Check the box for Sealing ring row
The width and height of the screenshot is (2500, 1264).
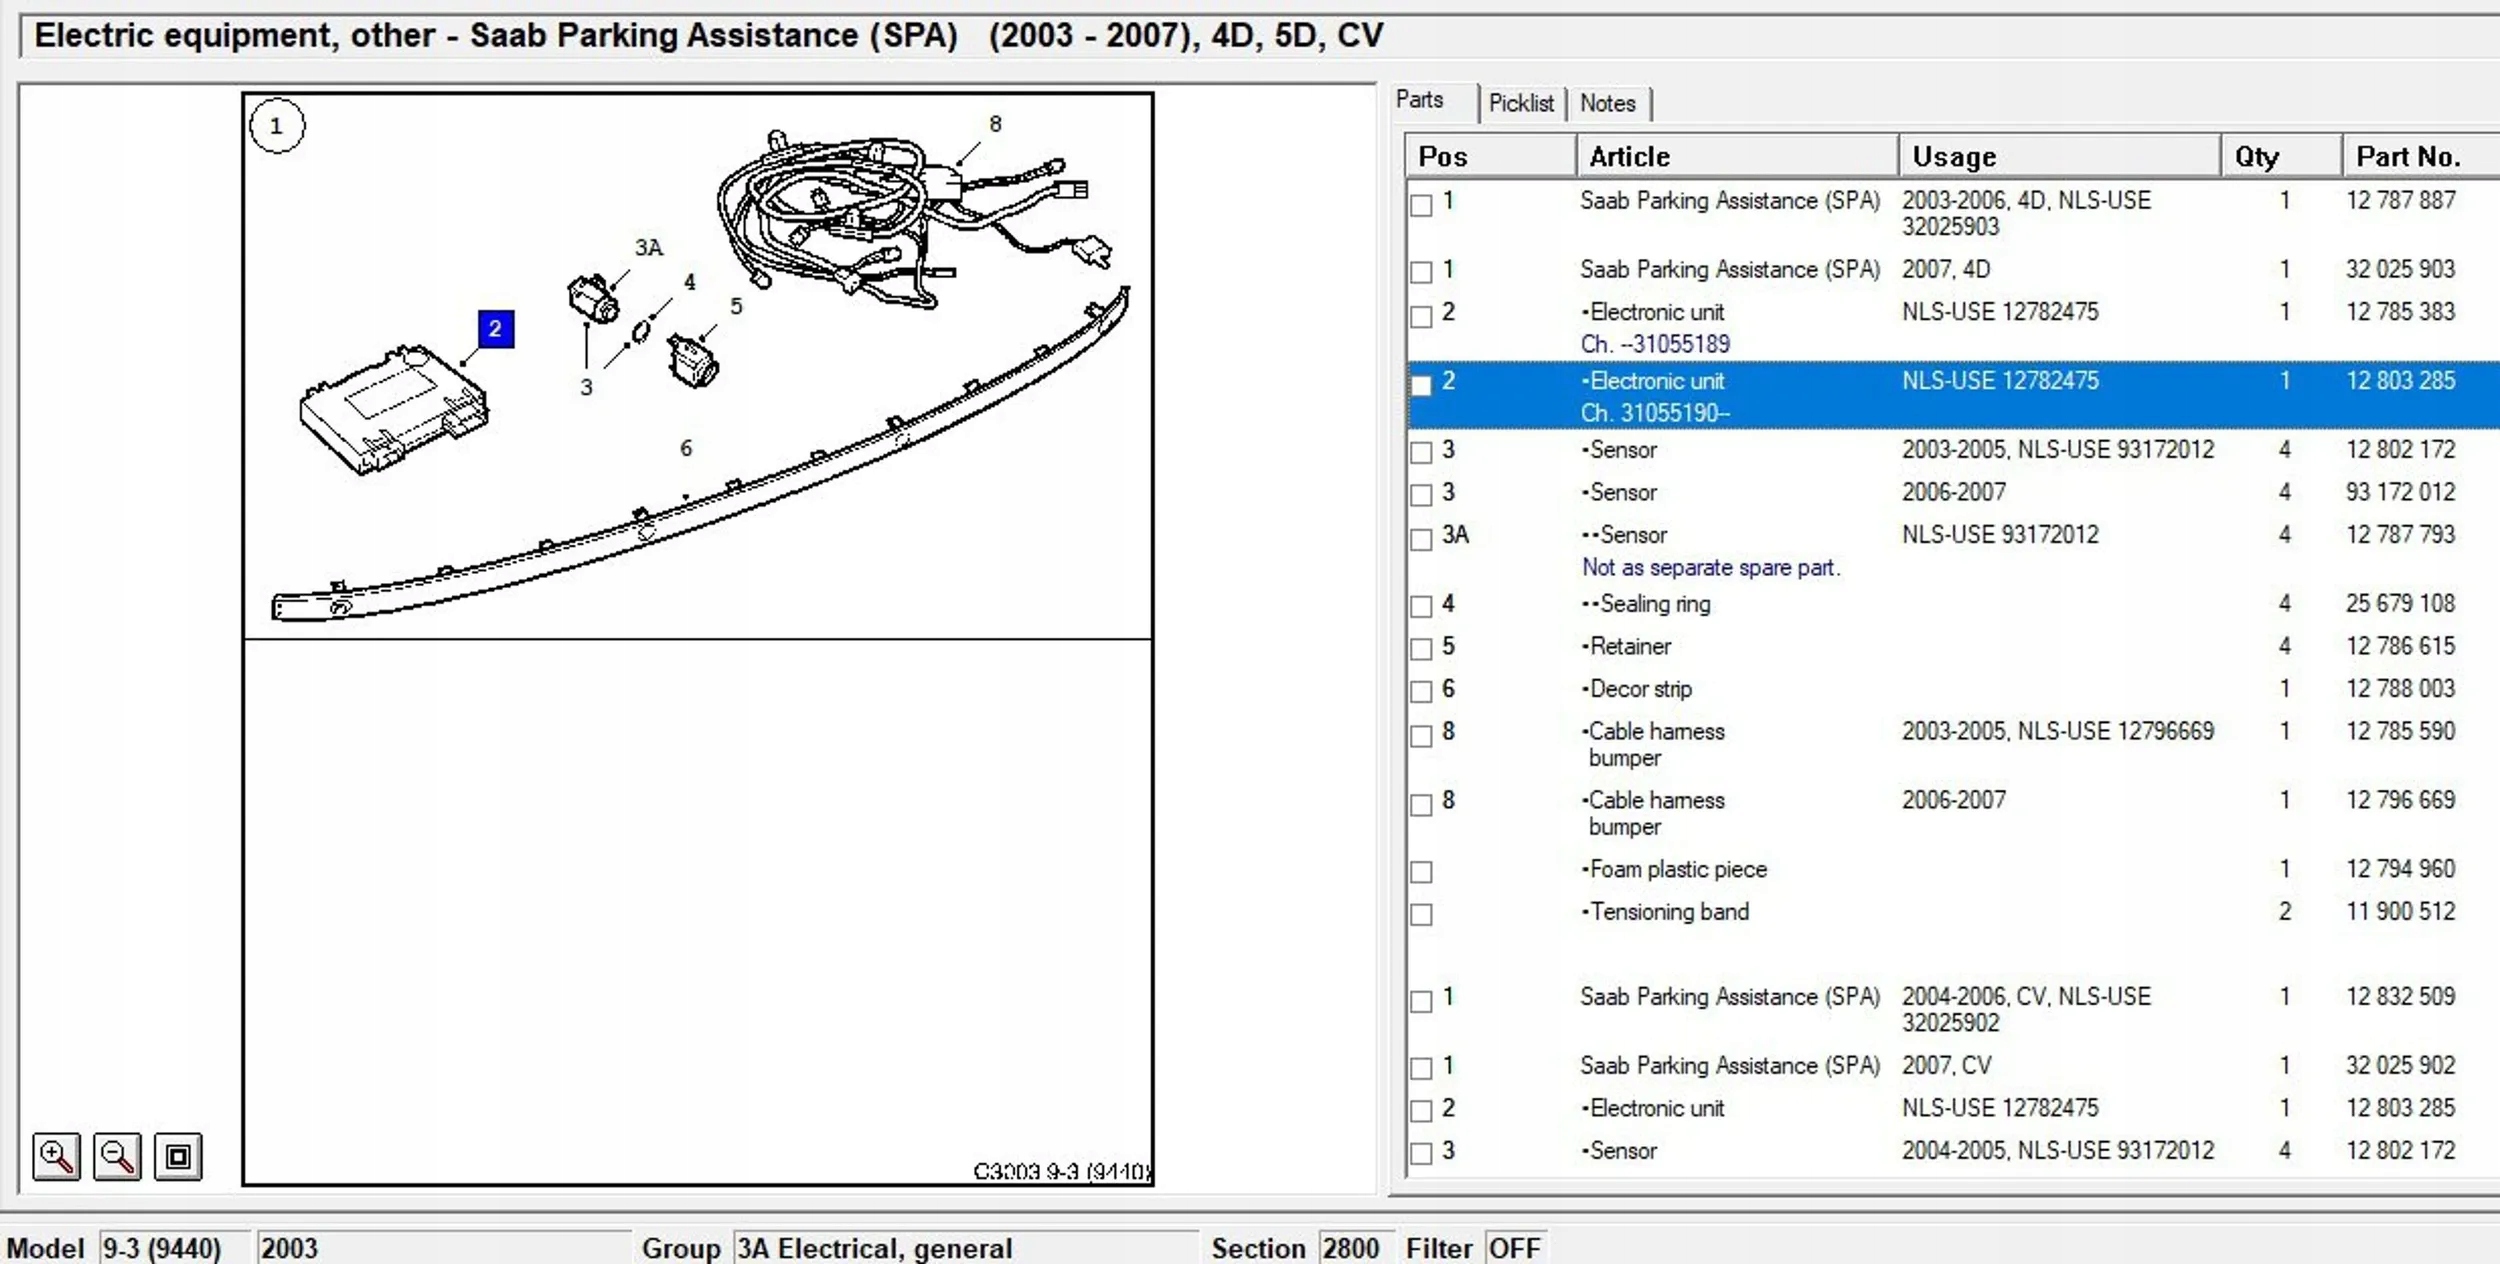click(x=1421, y=606)
